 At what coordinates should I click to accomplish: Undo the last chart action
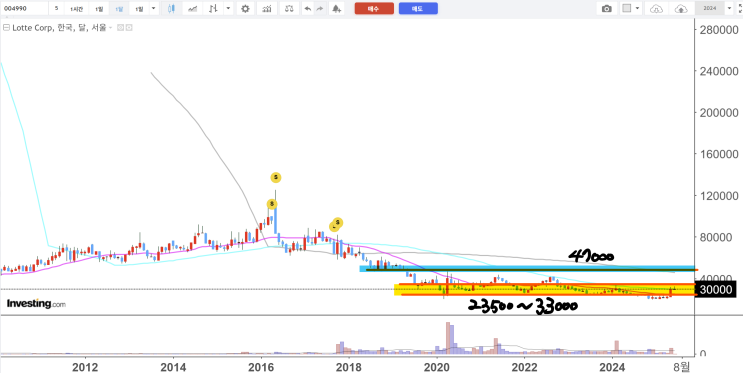click(x=308, y=9)
